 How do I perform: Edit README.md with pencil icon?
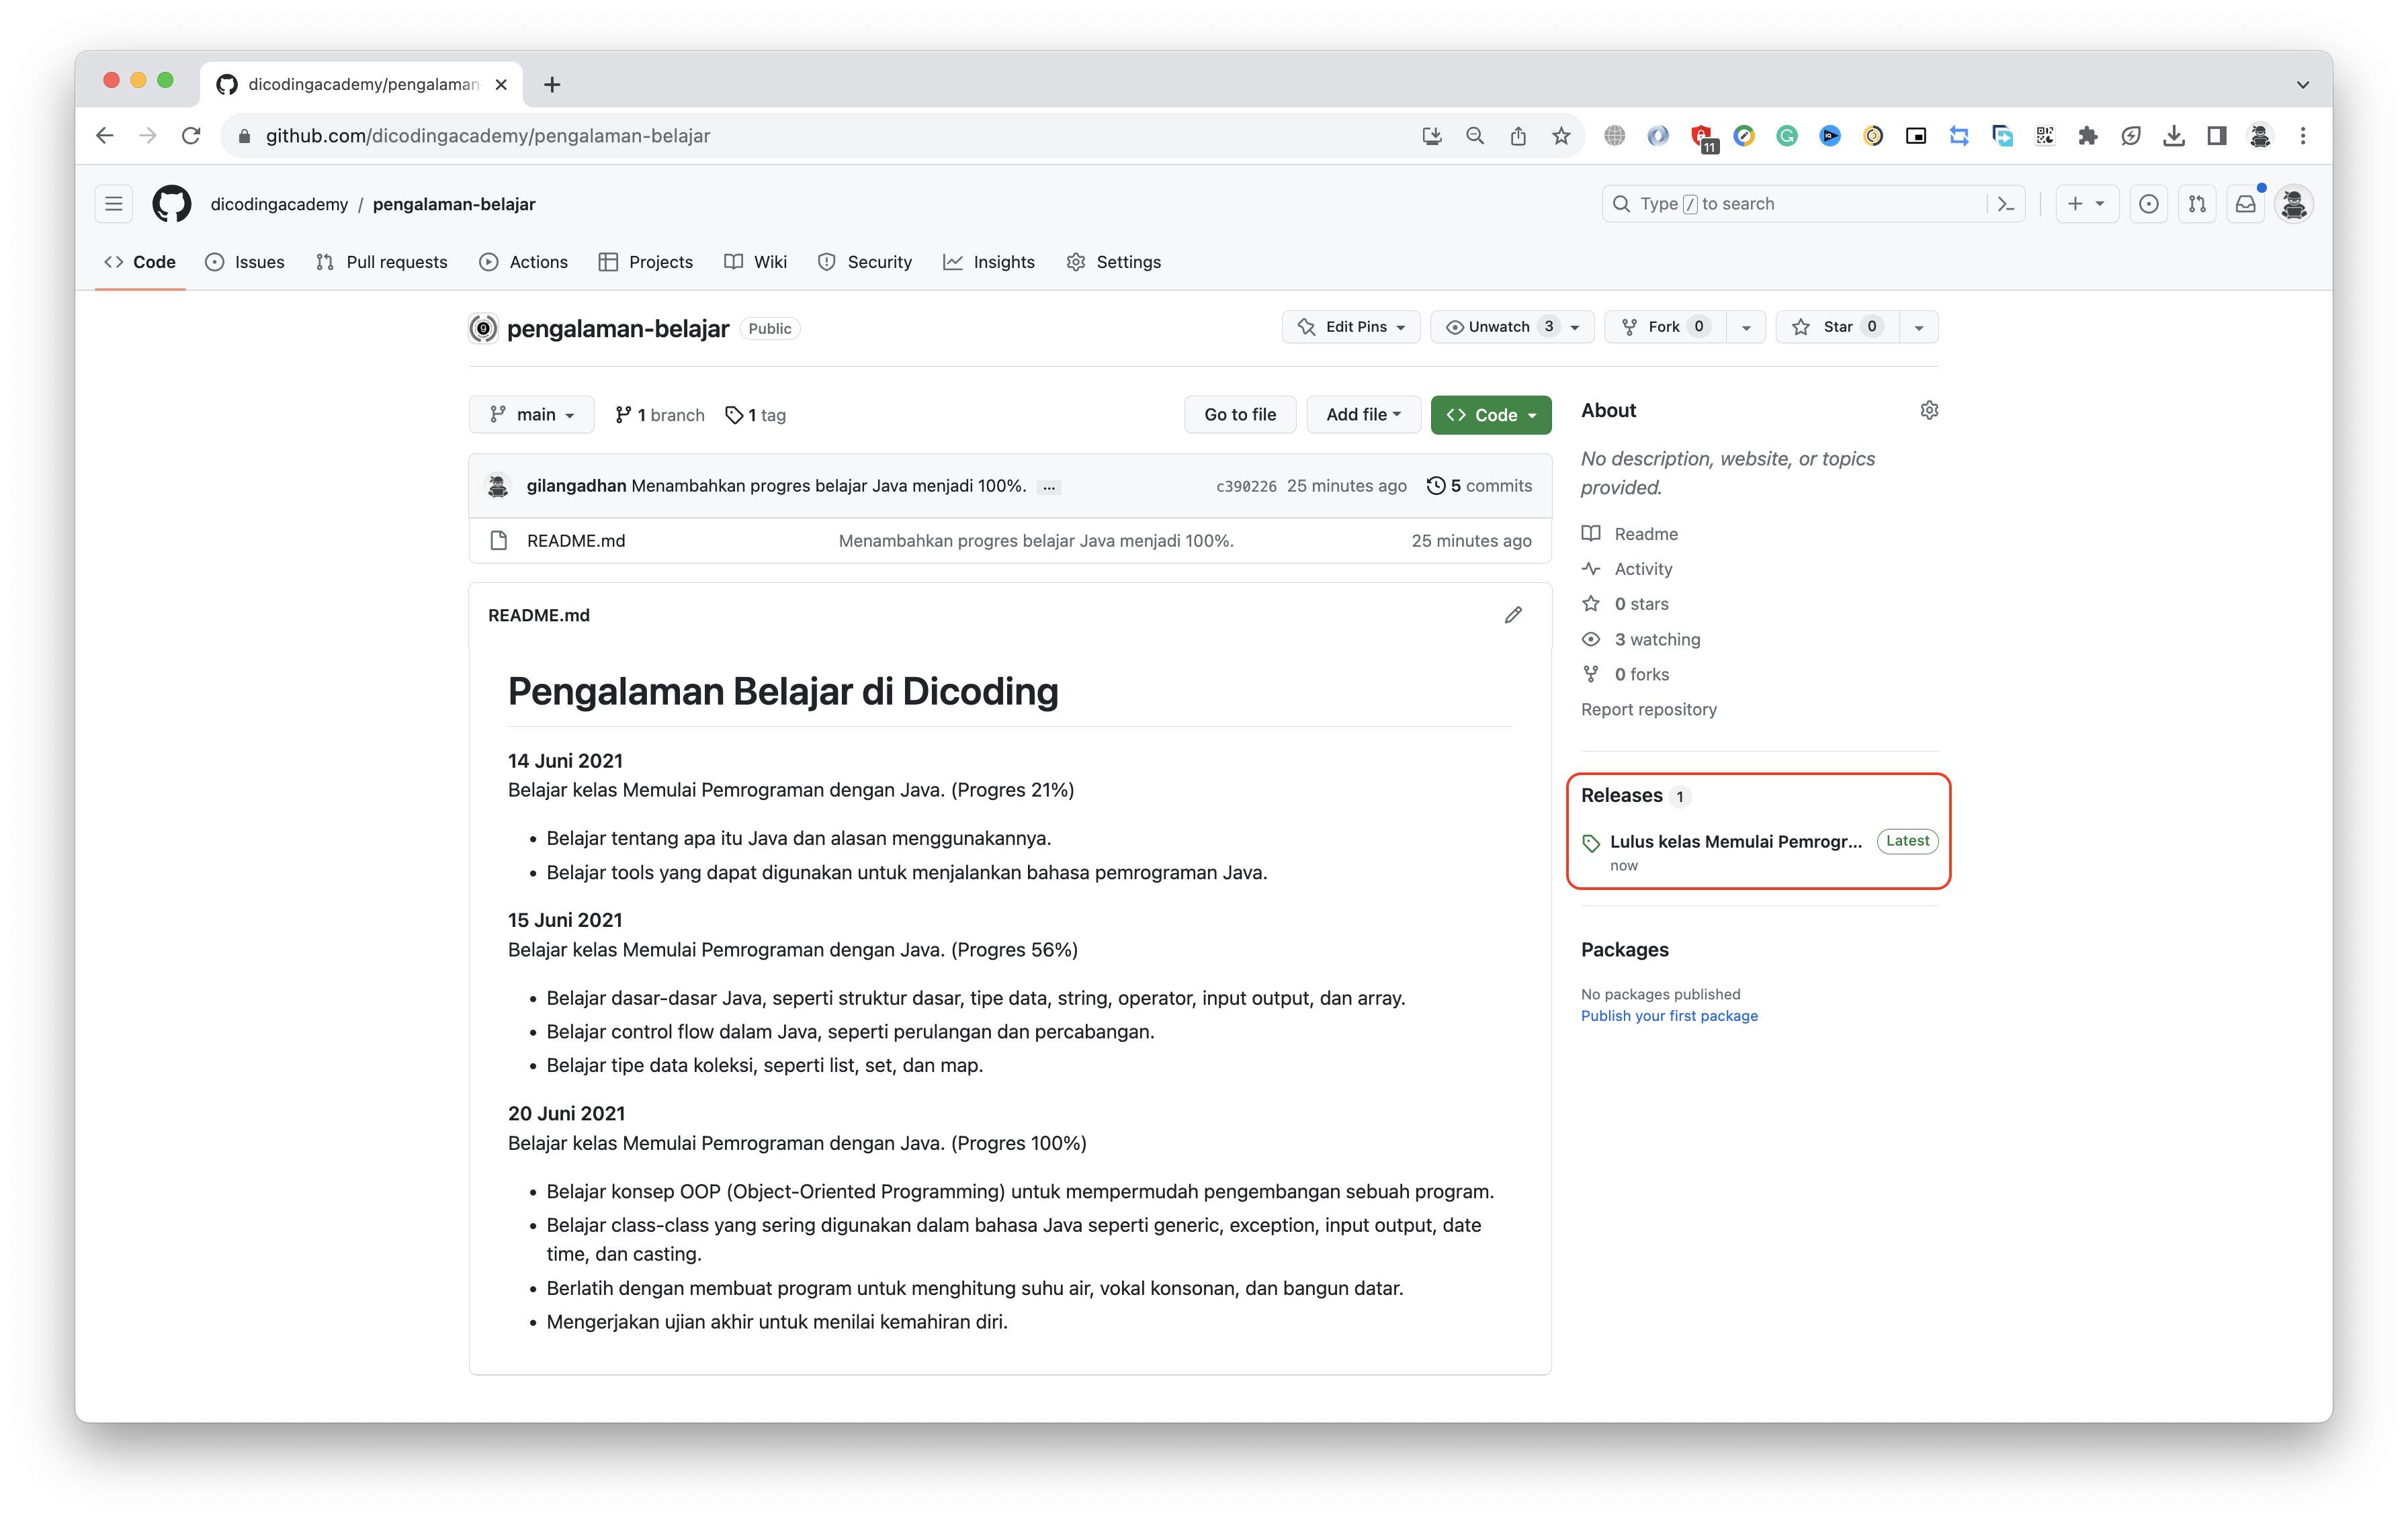click(x=1513, y=615)
